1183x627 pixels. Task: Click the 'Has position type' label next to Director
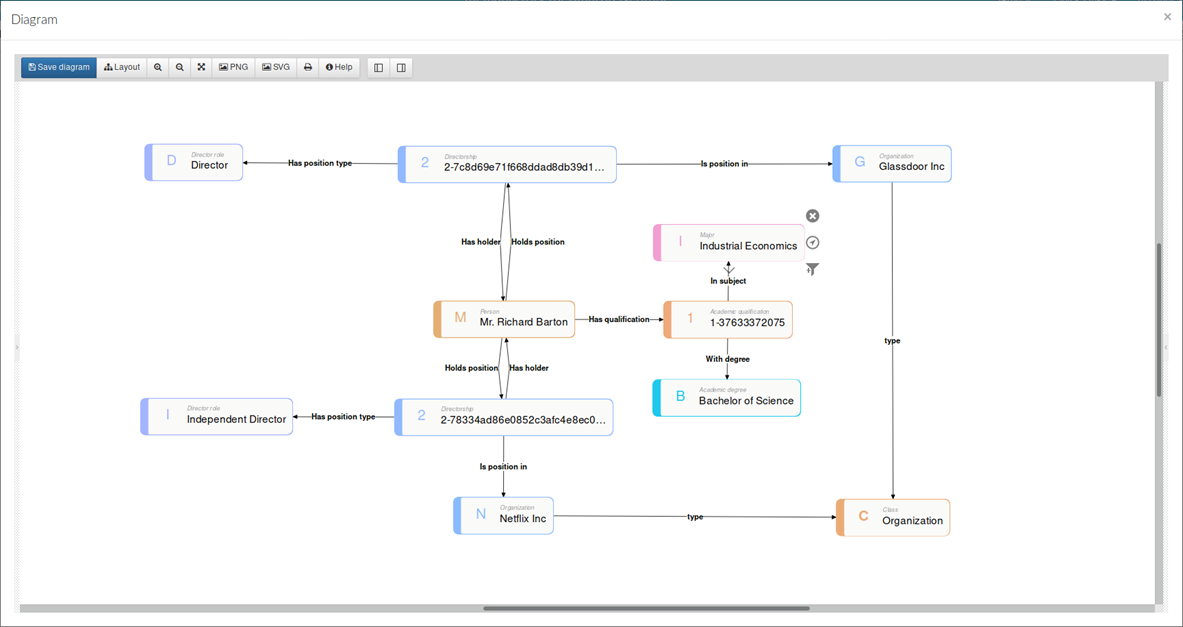[320, 163]
